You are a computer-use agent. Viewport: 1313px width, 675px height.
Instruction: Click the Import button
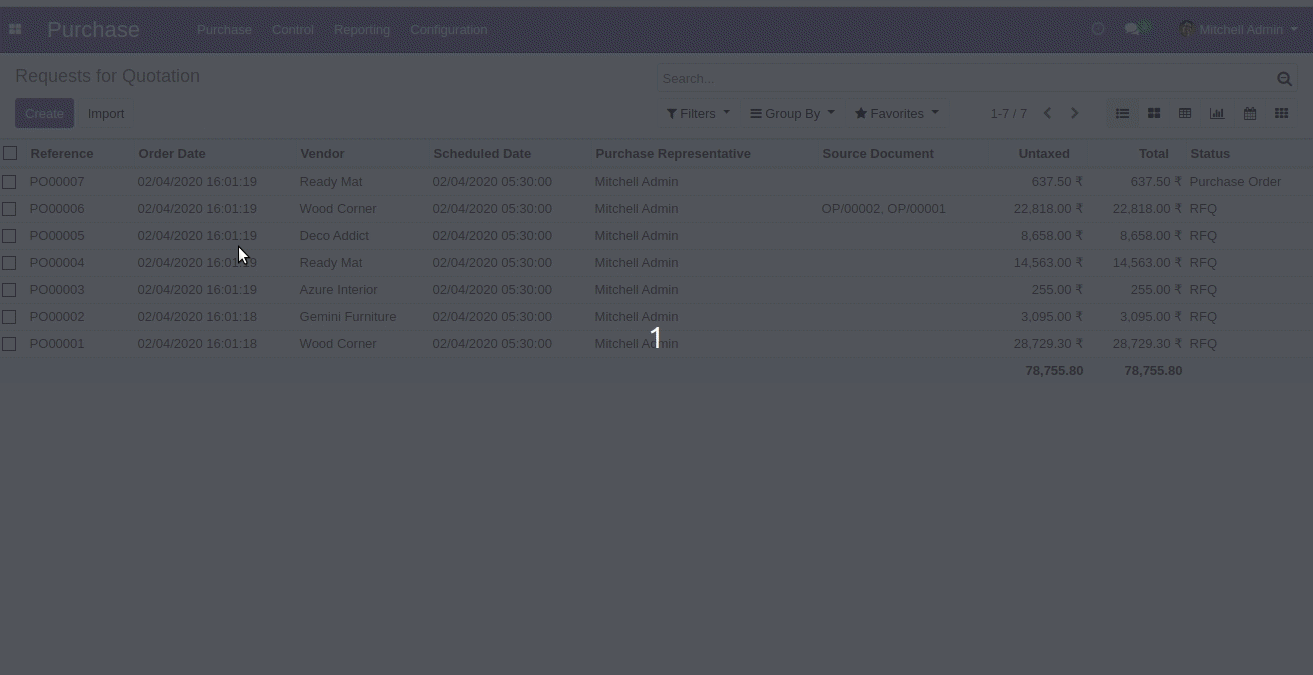click(106, 114)
